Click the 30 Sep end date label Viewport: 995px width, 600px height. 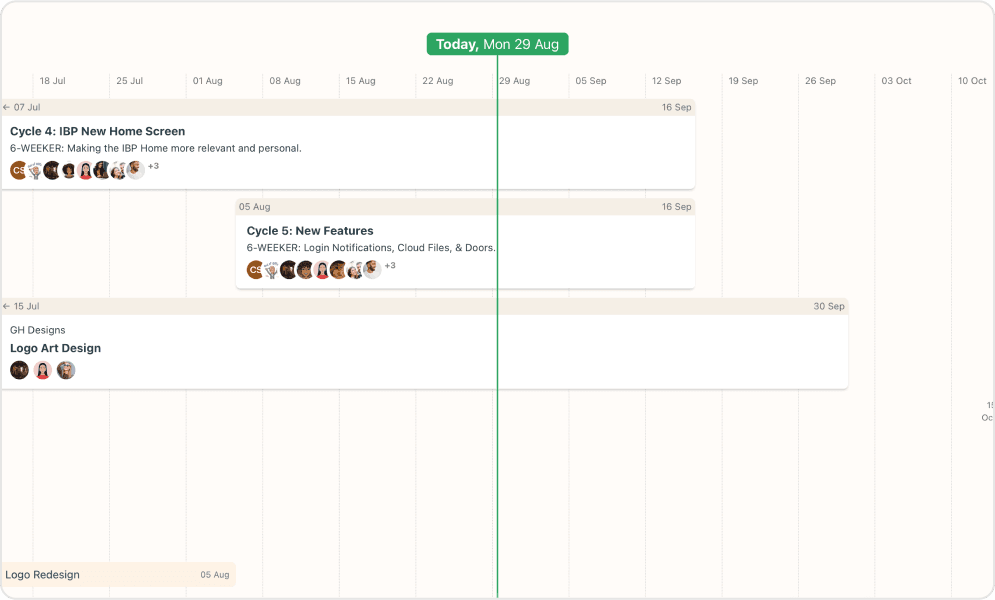pos(829,306)
